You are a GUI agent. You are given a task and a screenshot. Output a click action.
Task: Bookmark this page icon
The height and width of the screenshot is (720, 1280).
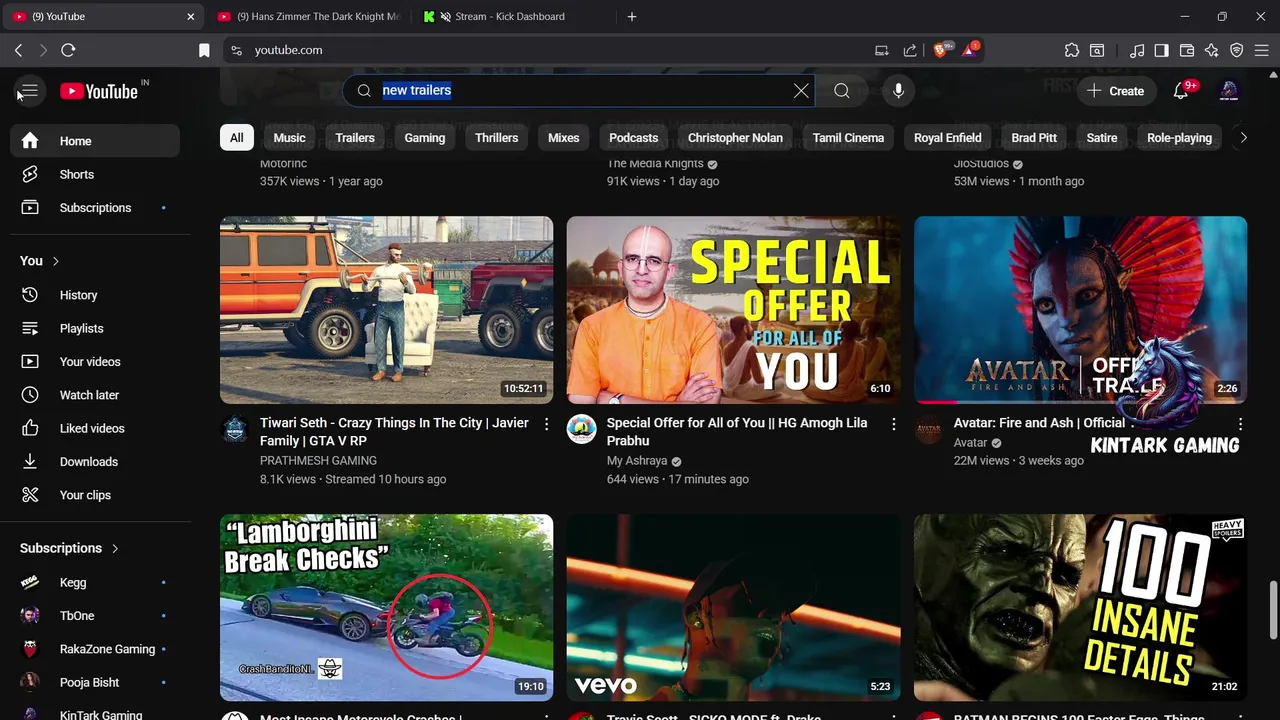point(204,50)
